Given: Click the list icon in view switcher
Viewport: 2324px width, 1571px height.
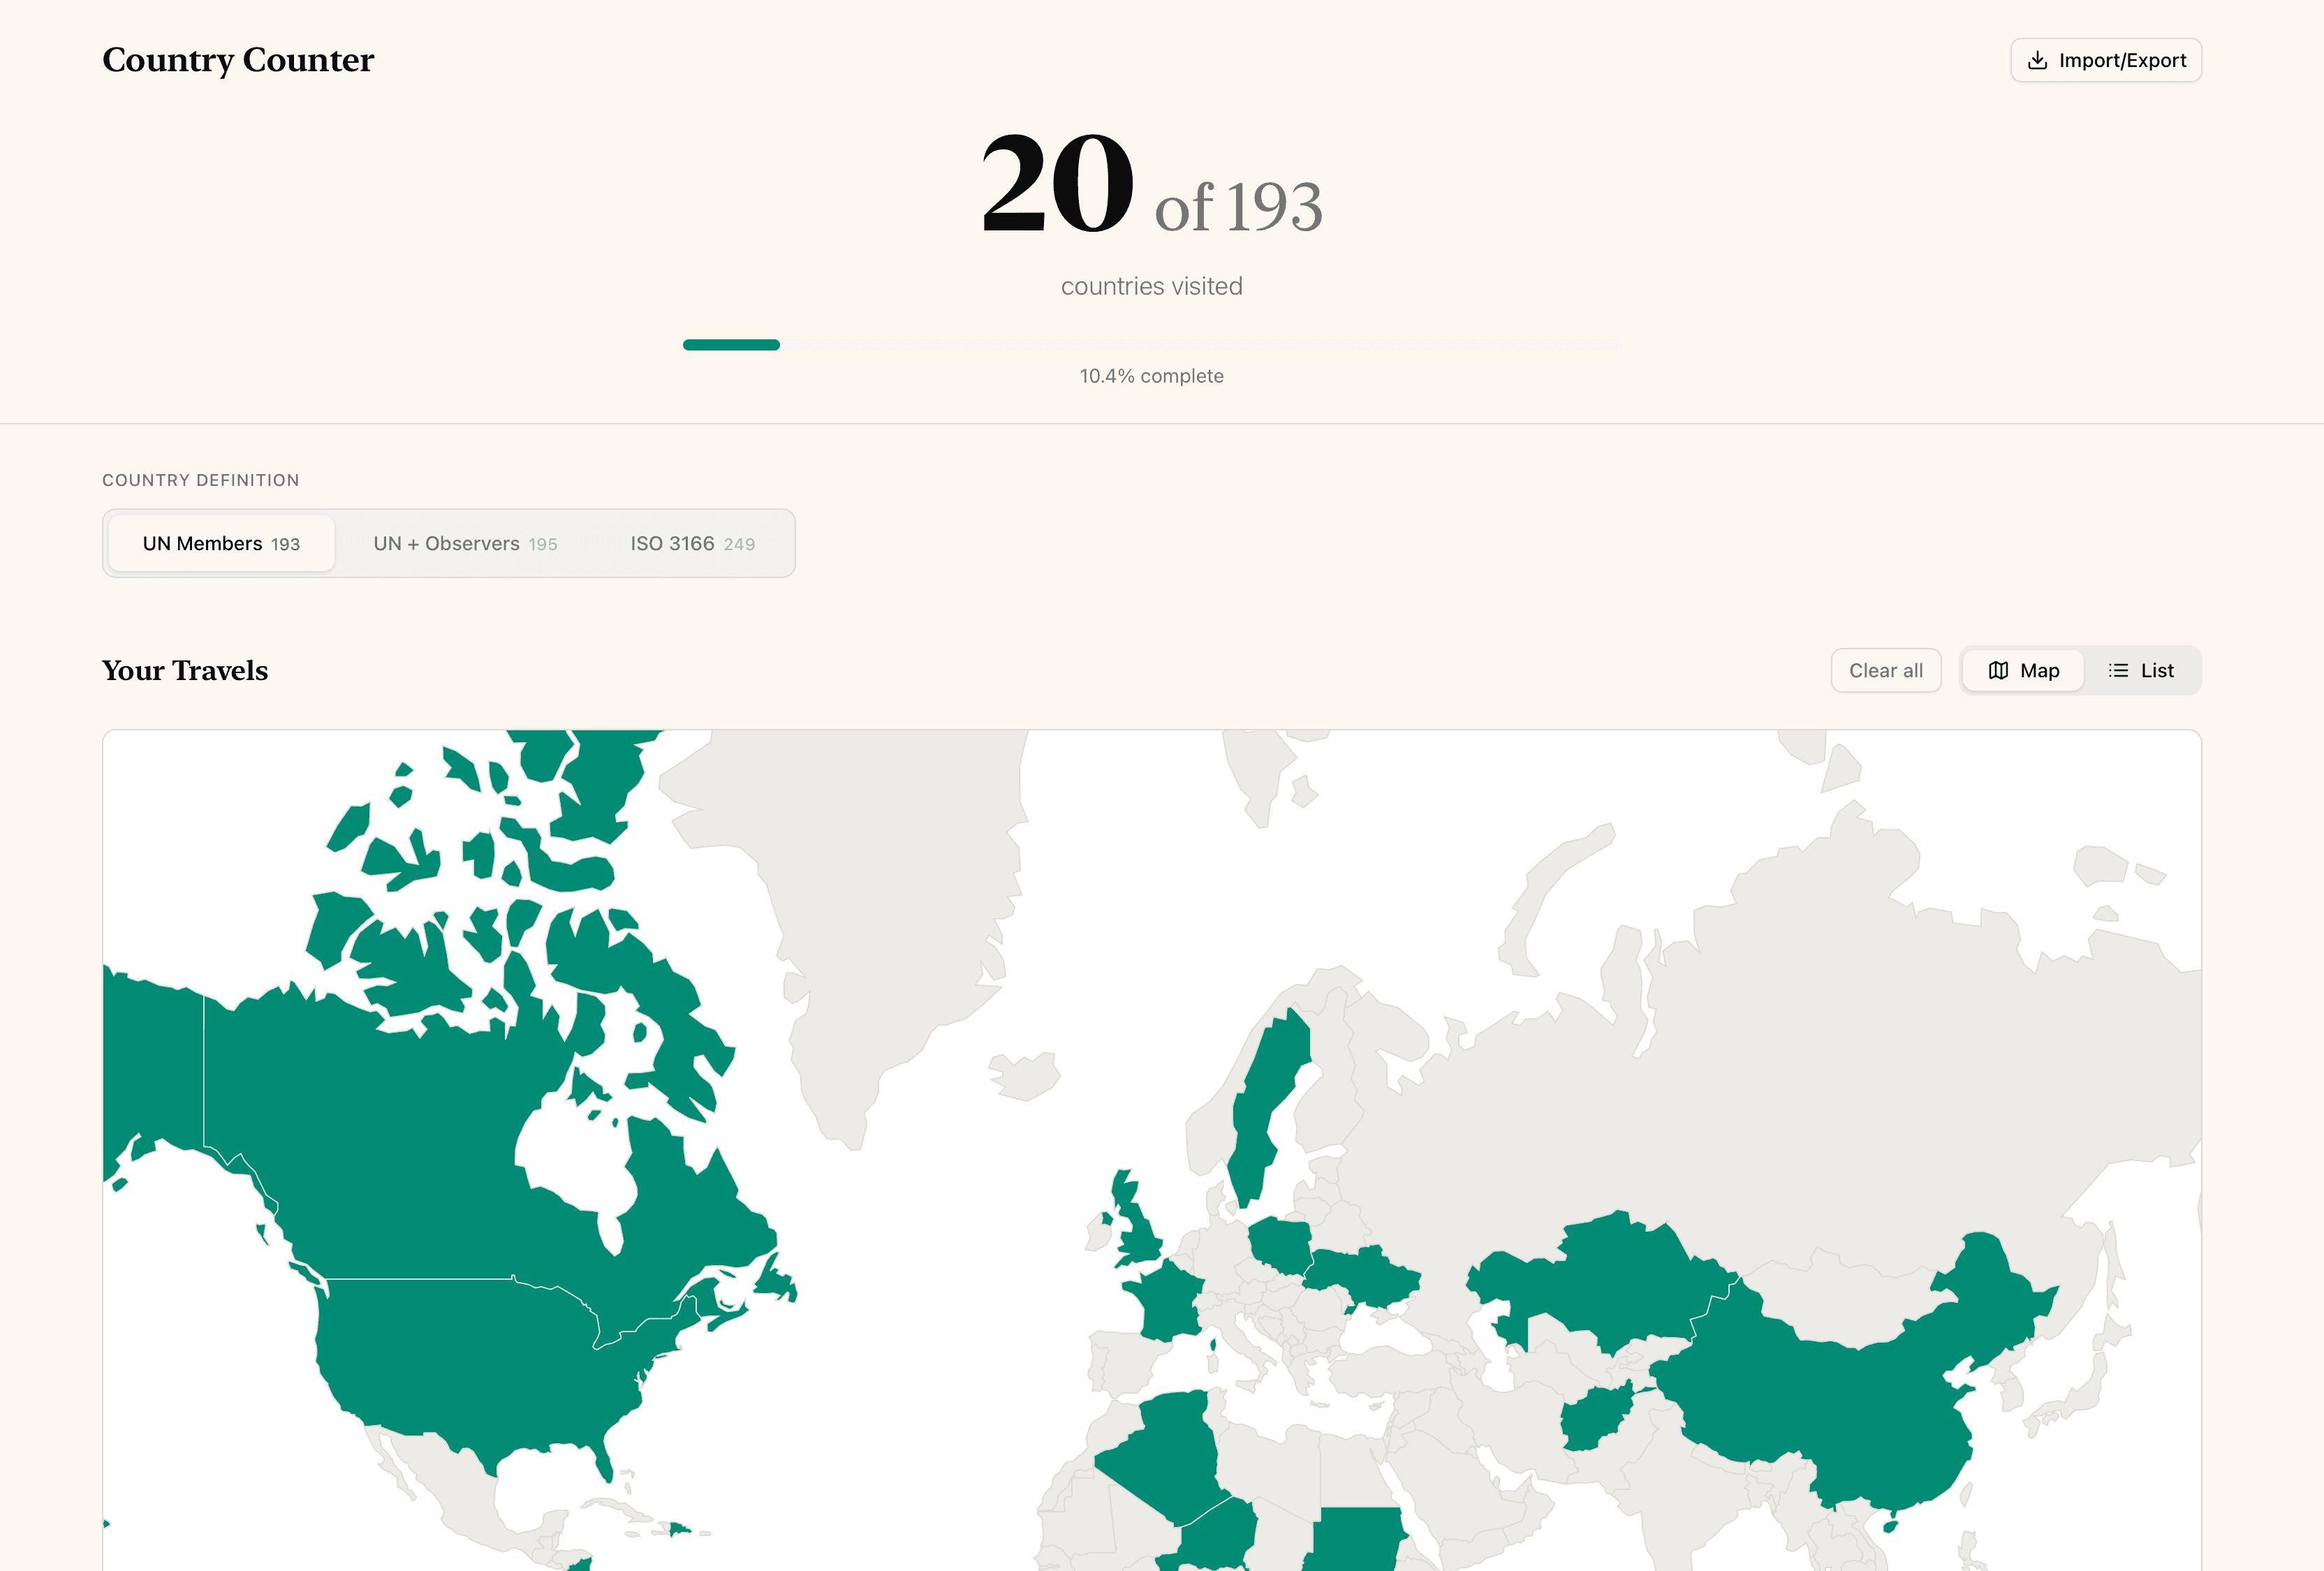Looking at the screenshot, I should coord(2117,671).
